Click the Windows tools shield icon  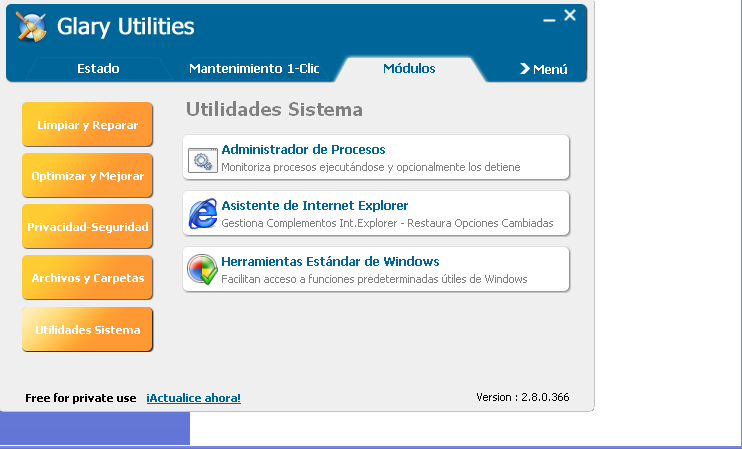[203, 270]
